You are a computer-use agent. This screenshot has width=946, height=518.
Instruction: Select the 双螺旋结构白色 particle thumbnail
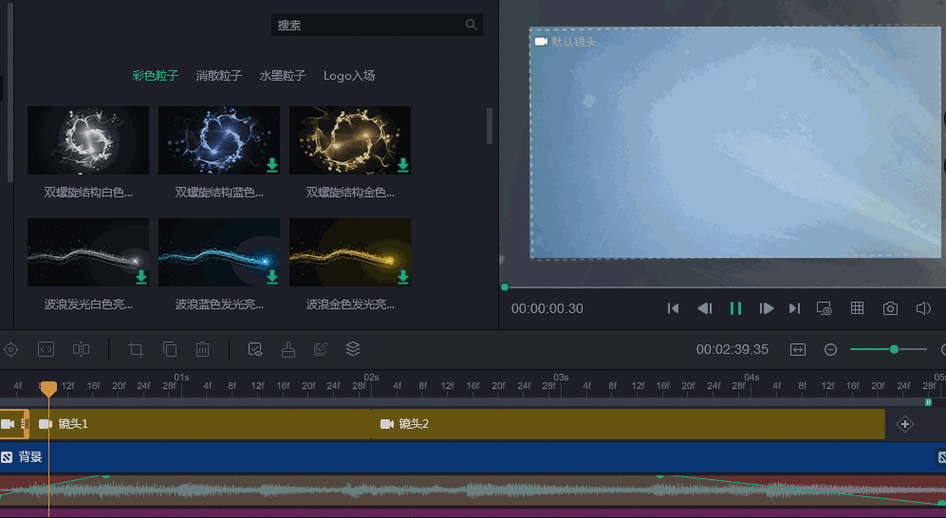point(88,141)
